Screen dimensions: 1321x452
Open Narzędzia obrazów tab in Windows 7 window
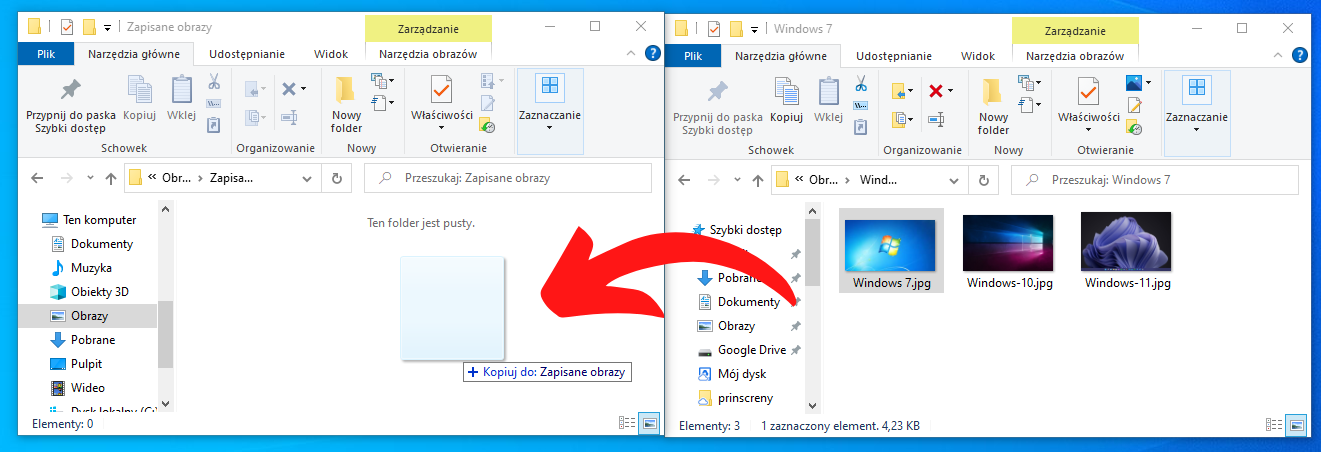pyautogui.click(x=1075, y=56)
